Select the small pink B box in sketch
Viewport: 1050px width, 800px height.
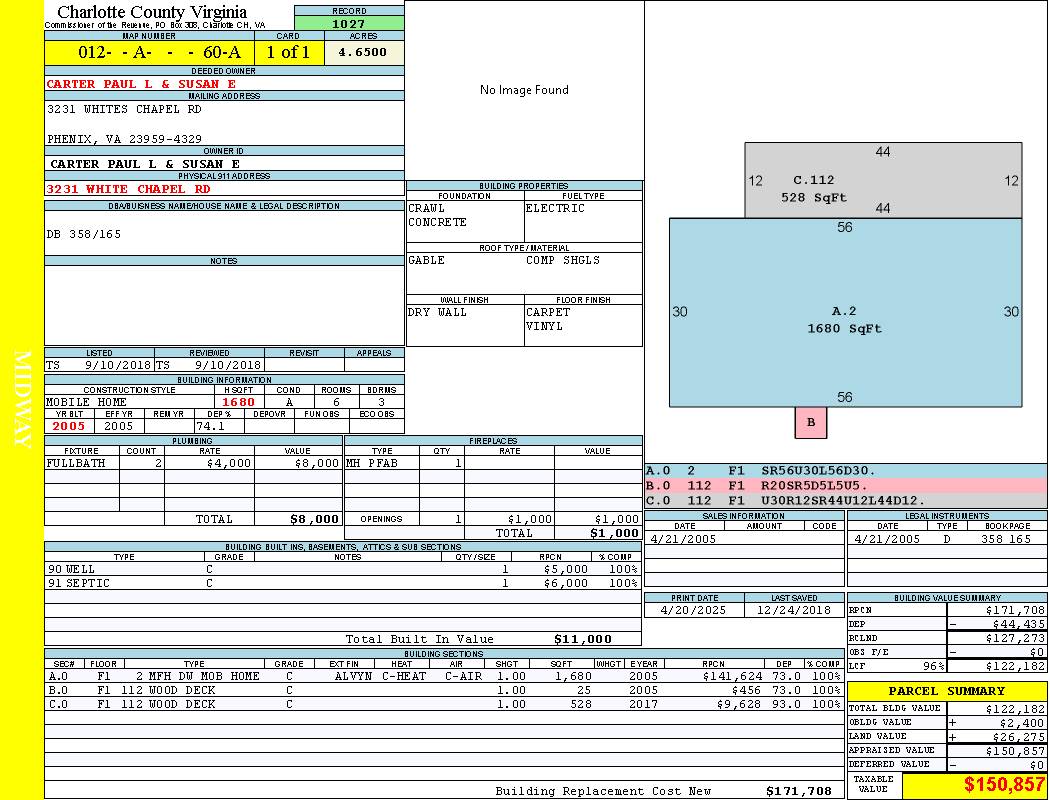tap(811, 422)
